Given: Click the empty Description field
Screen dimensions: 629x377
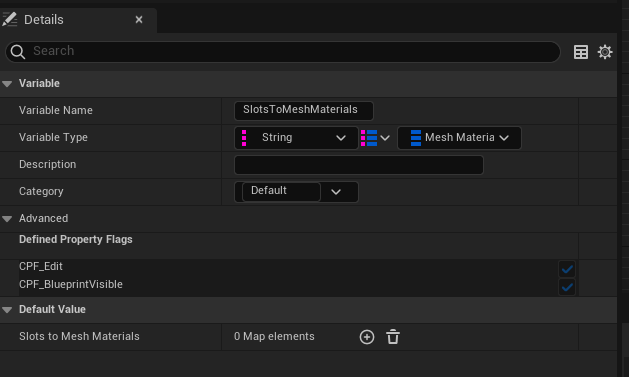Looking at the screenshot, I should click(359, 165).
